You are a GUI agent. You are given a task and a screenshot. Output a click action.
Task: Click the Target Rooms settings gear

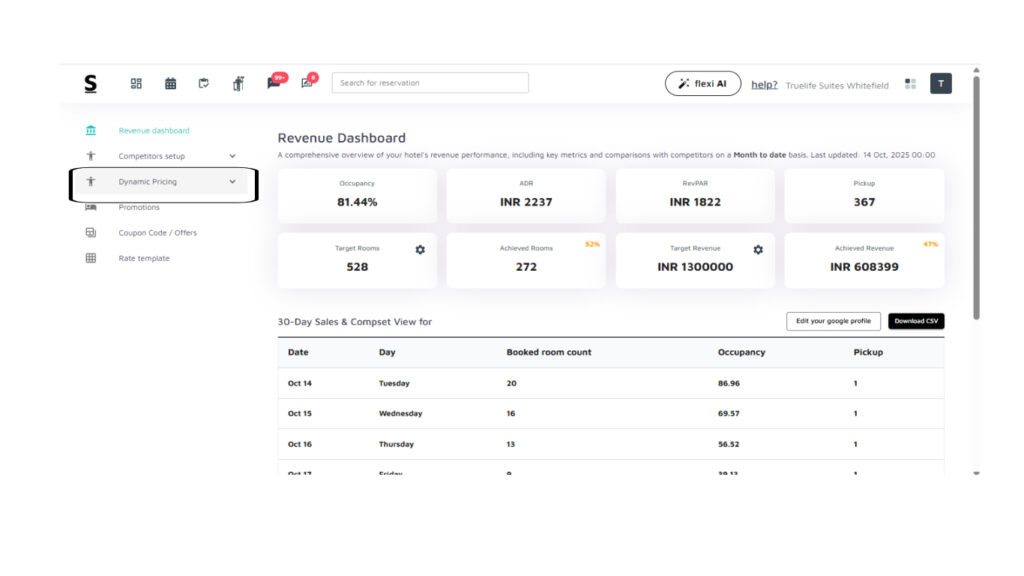coord(420,249)
